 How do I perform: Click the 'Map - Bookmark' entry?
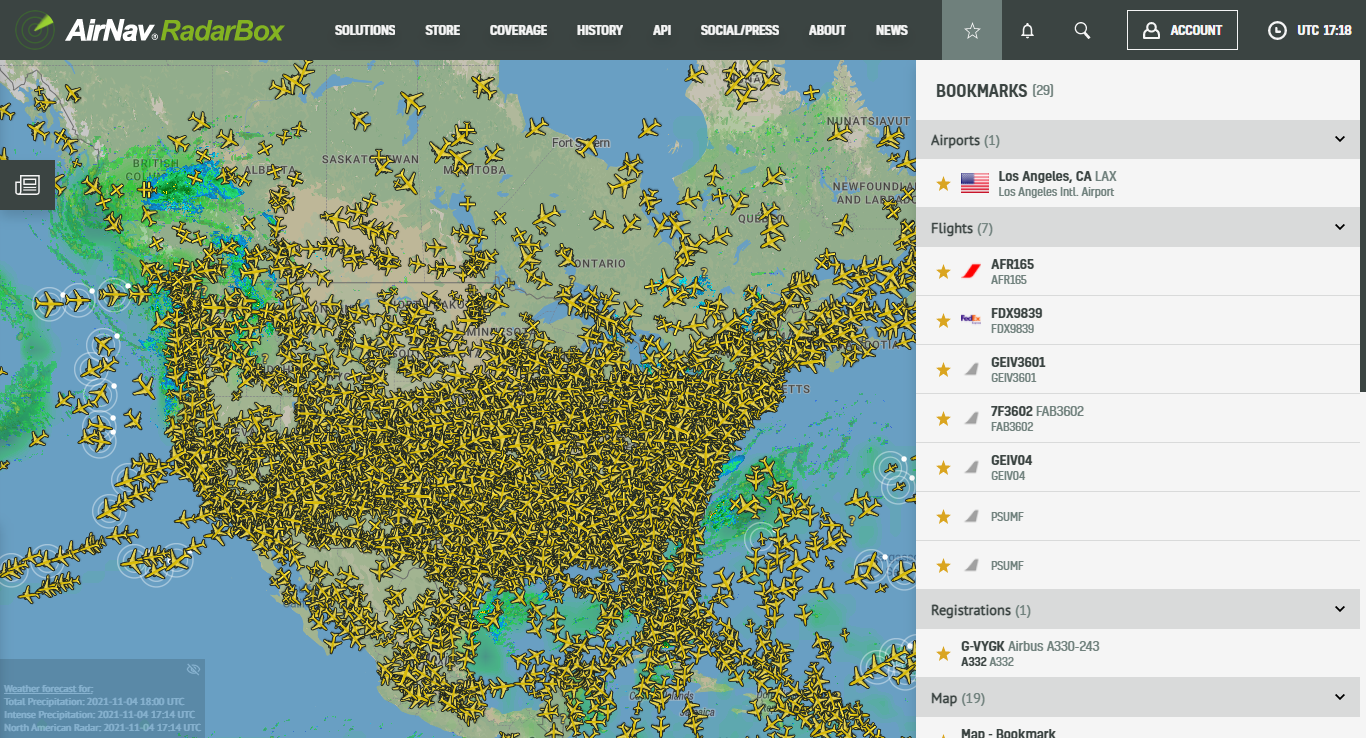[1008, 733]
